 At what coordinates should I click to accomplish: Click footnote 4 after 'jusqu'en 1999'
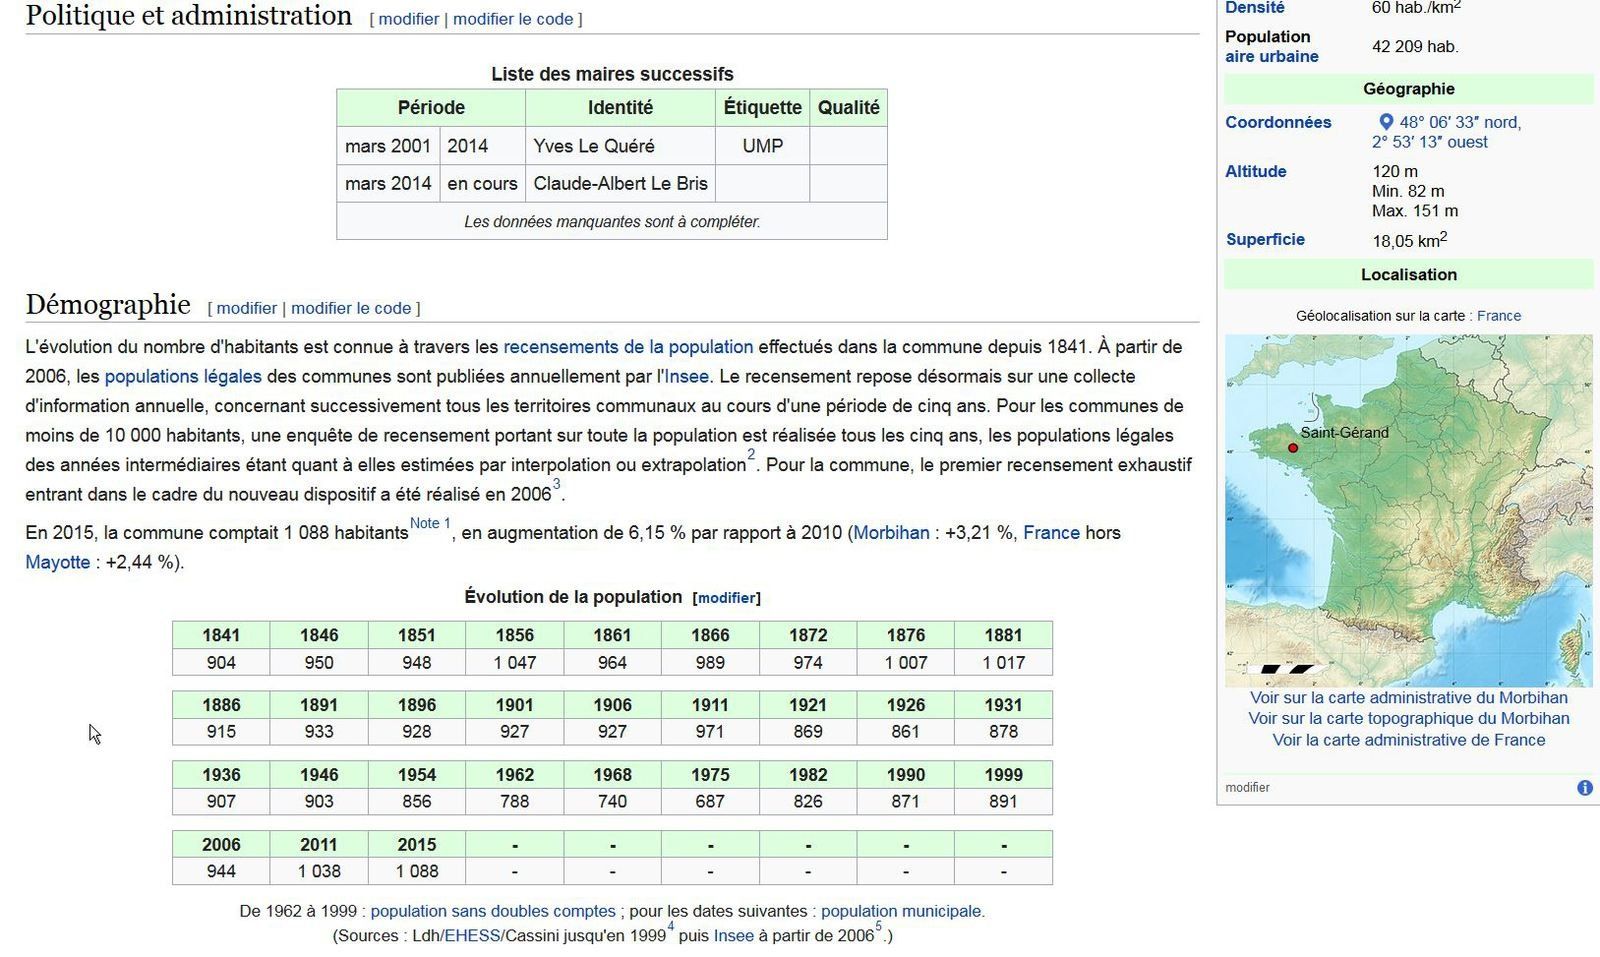click(670, 927)
